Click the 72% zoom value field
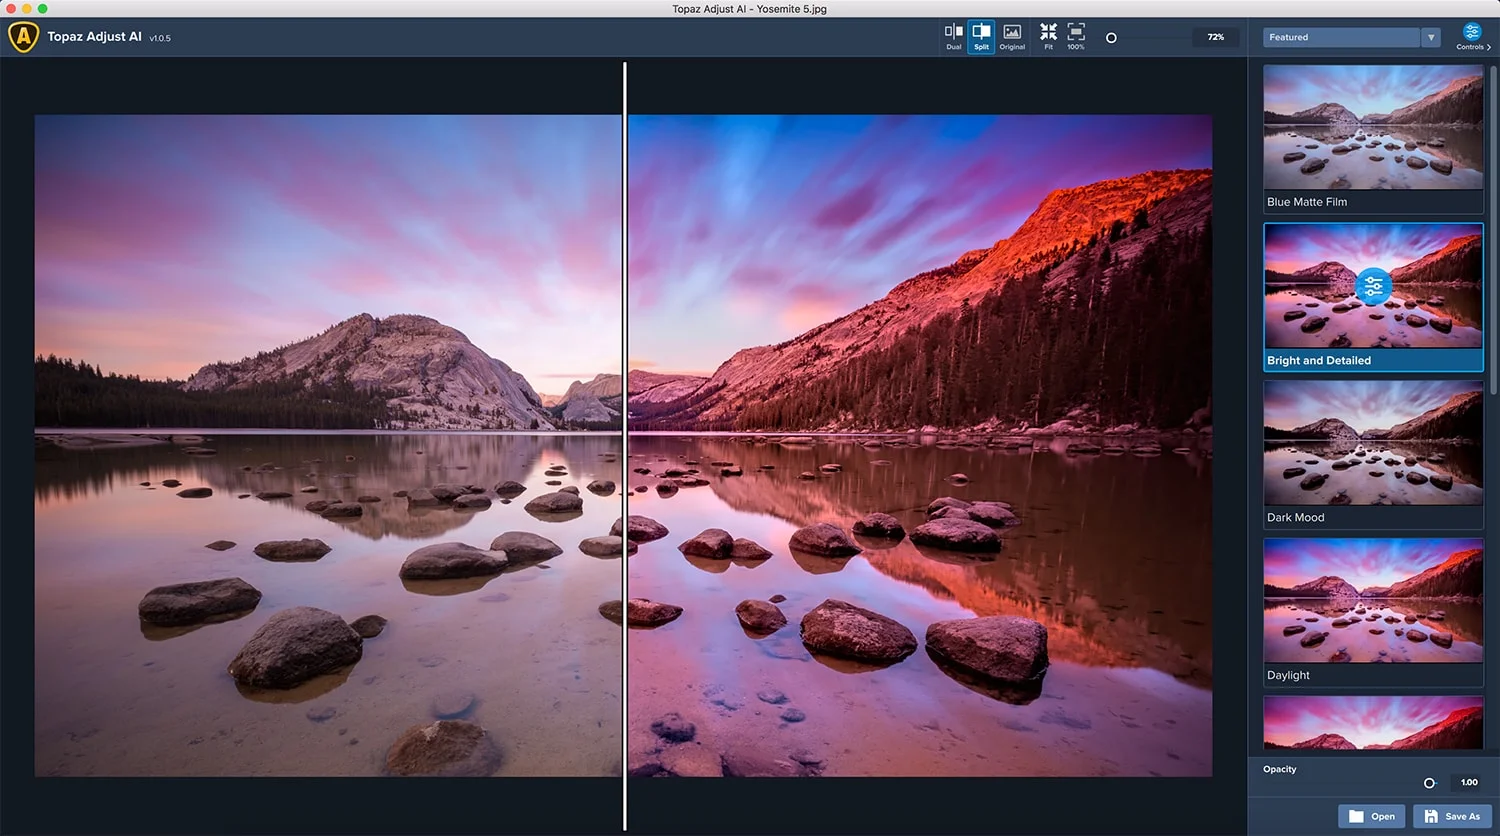The width and height of the screenshot is (1500, 836). (1215, 37)
